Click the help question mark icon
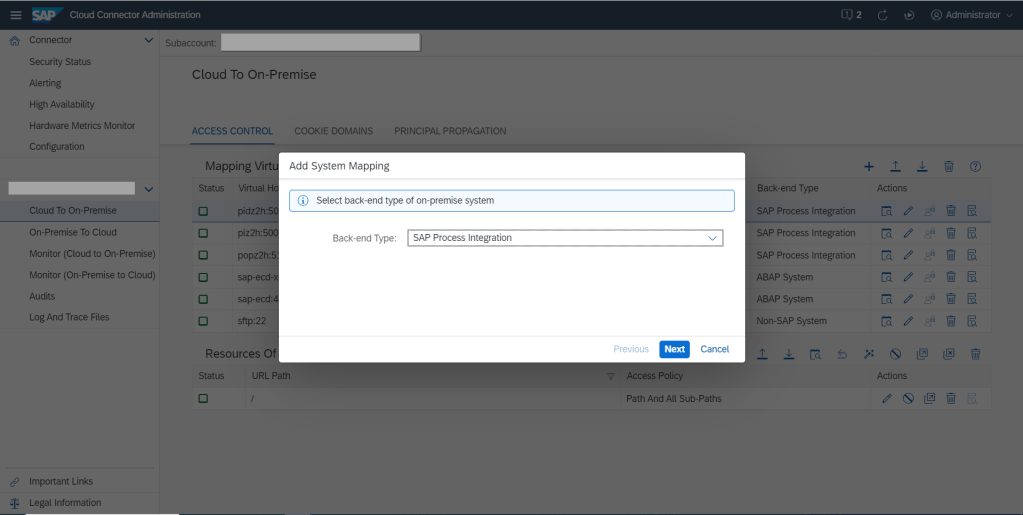The image size is (1023, 515). [975, 166]
